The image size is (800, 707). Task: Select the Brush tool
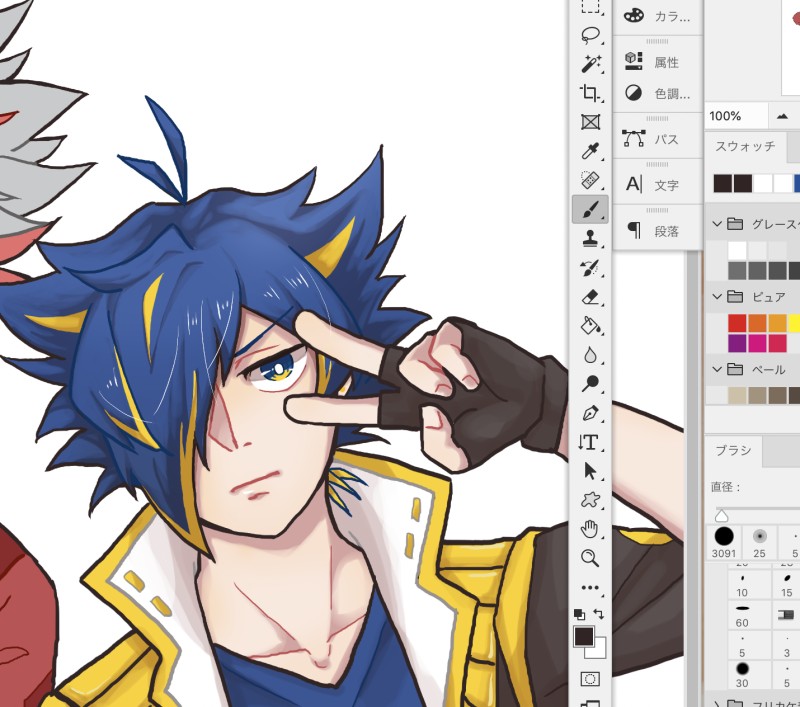[590, 209]
